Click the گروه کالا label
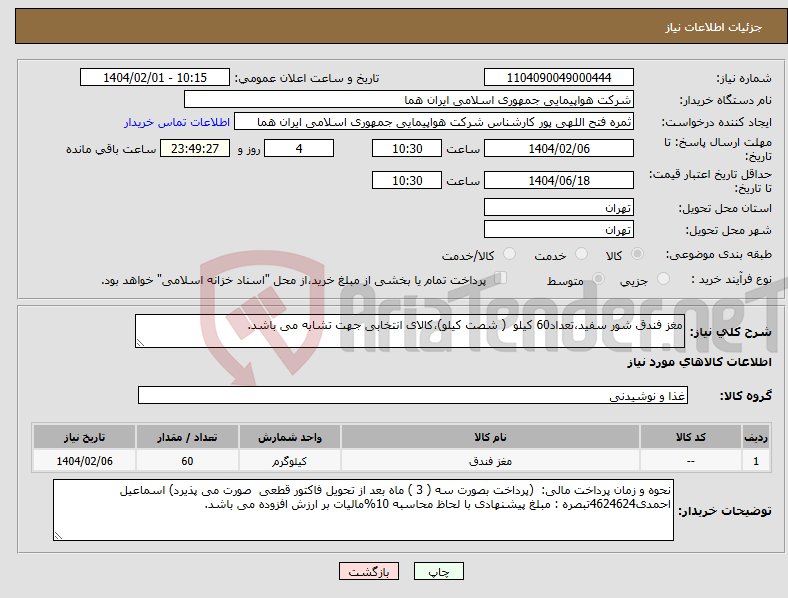Screen dimensions: 788x598 746,396
